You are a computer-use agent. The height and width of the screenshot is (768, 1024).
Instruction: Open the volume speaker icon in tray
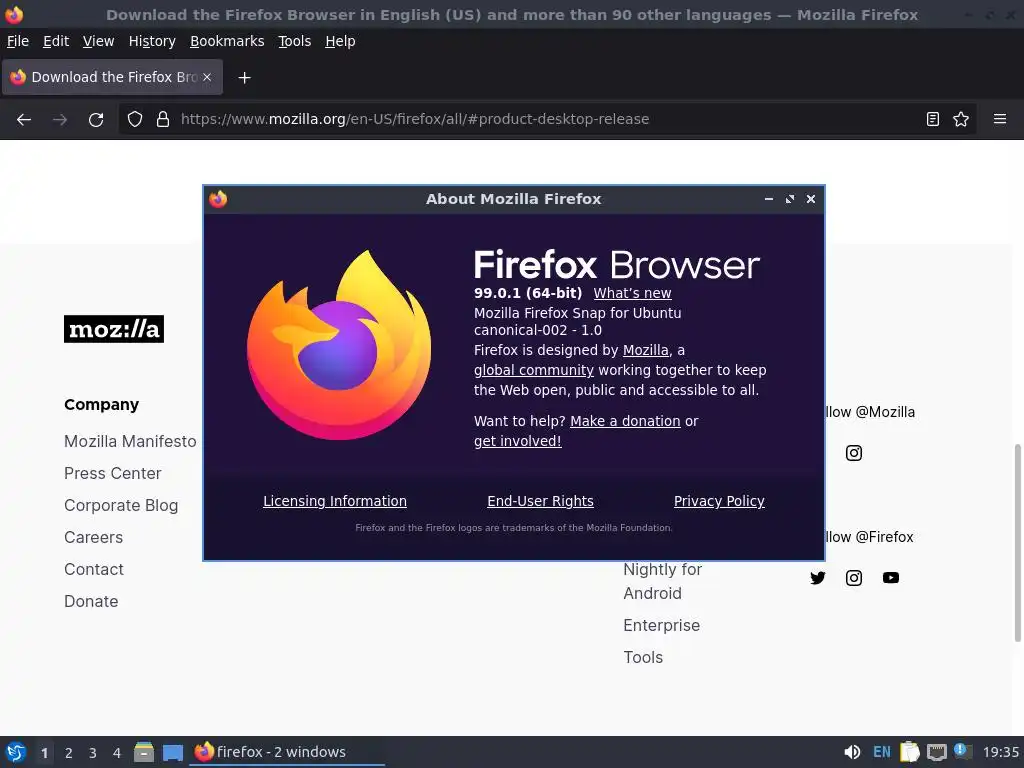852,752
